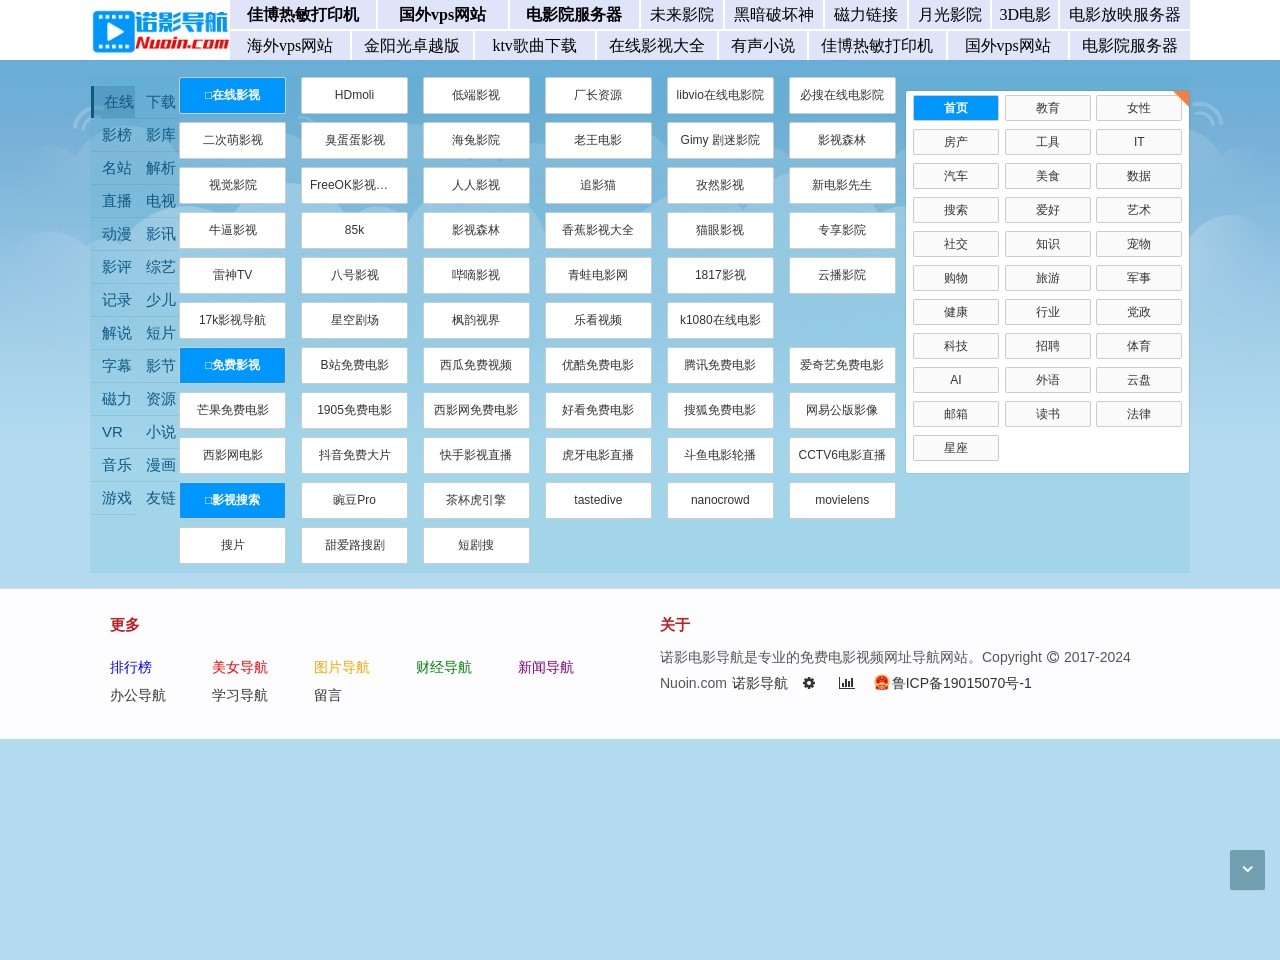Click the FreeOK影视 site button
This screenshot has height=960, width=1280.
click(x=354, y=185)
